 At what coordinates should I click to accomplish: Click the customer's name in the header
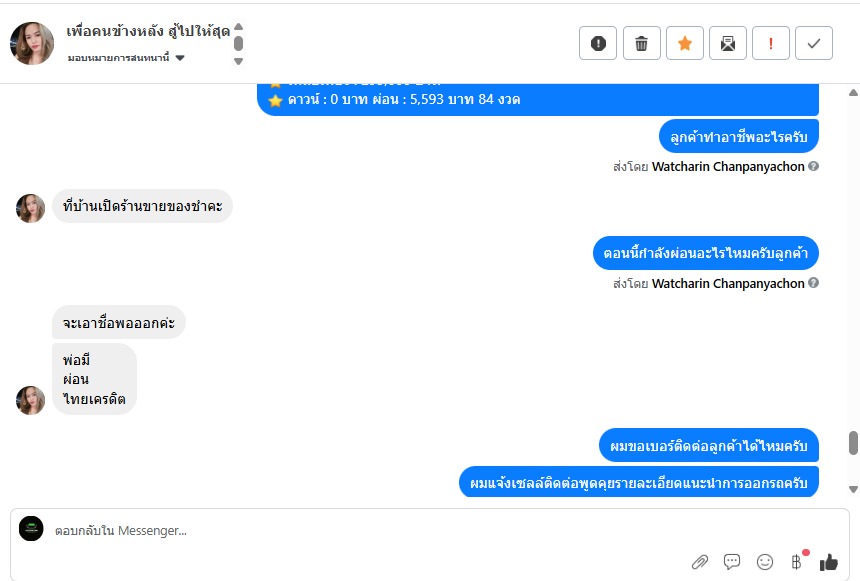point(148,31)
